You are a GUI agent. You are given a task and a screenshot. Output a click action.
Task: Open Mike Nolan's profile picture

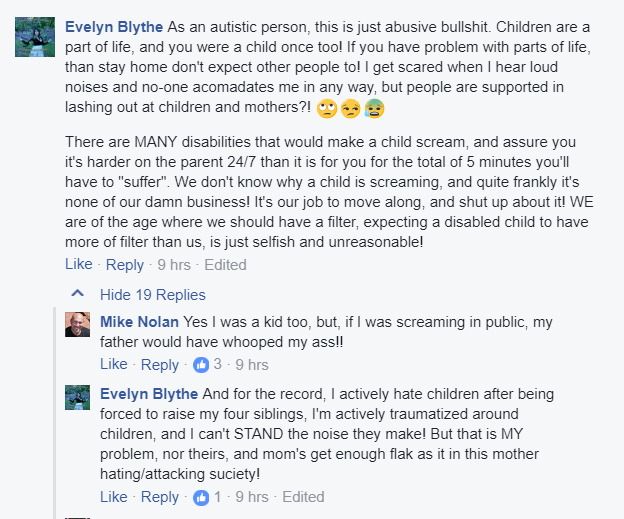[x=78, y=324]
